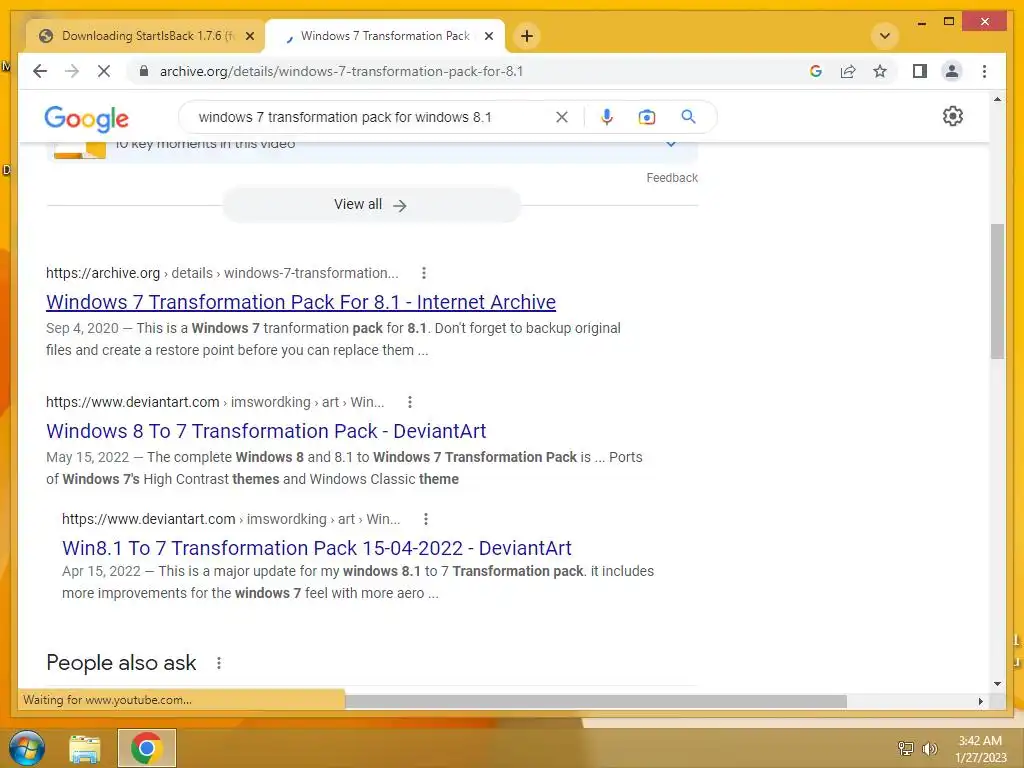The width and height of the screenshot is (1024, 768).
Task: Click View all videos button
Action: (371, 205)
